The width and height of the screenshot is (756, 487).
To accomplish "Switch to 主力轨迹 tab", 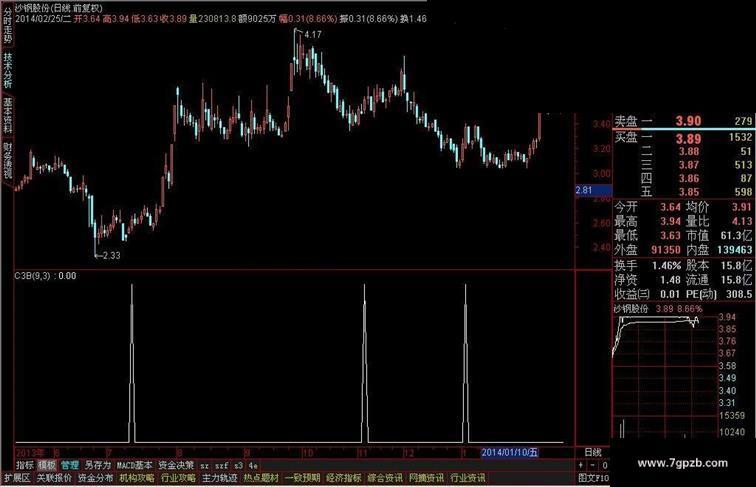I will pos(220,478).
